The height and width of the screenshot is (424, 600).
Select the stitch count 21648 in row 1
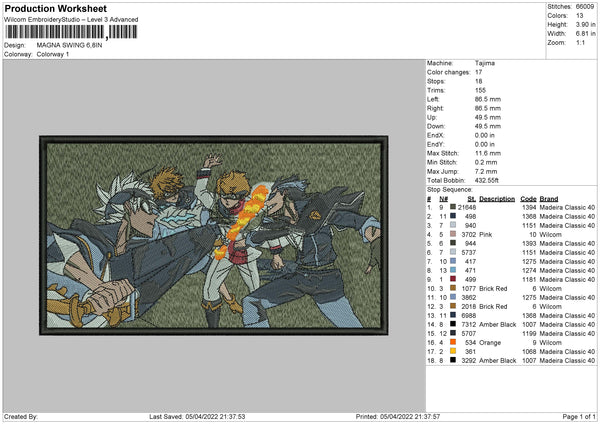point(467,207)
